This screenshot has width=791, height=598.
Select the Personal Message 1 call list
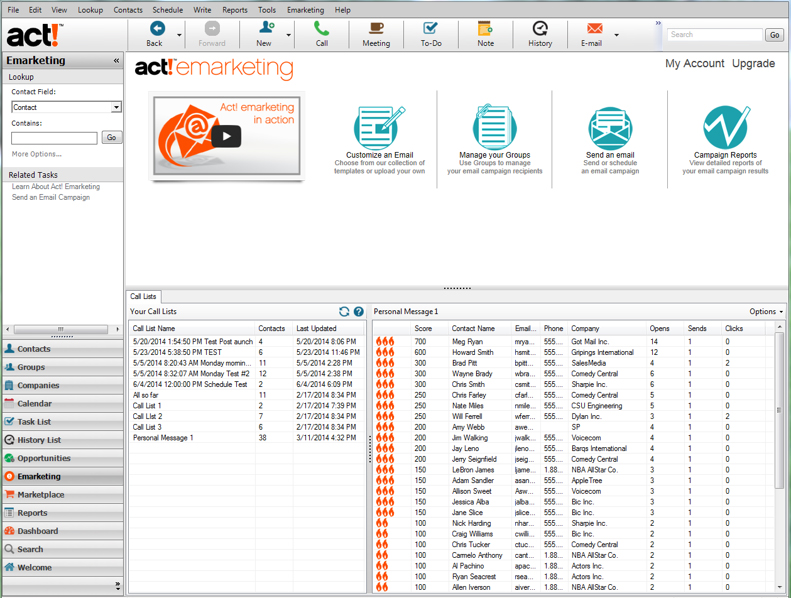pos(247,438)
